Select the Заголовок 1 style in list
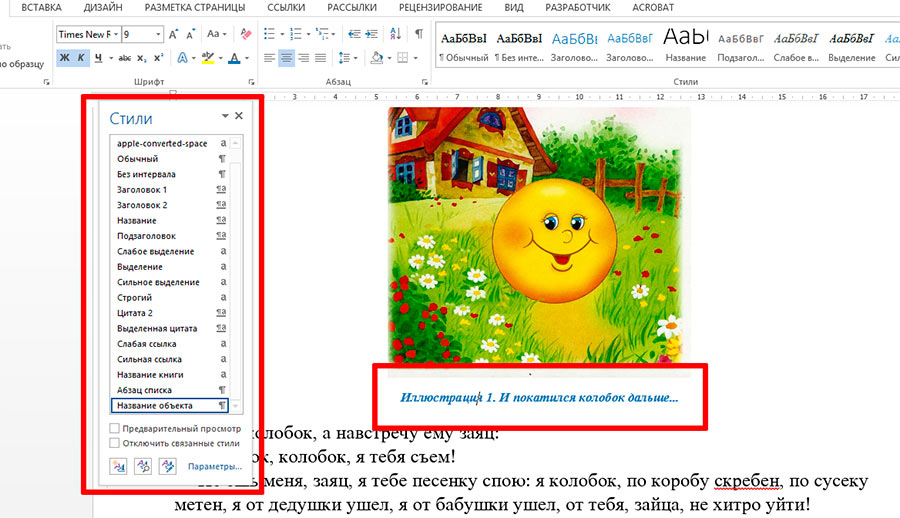 (142, 189)
